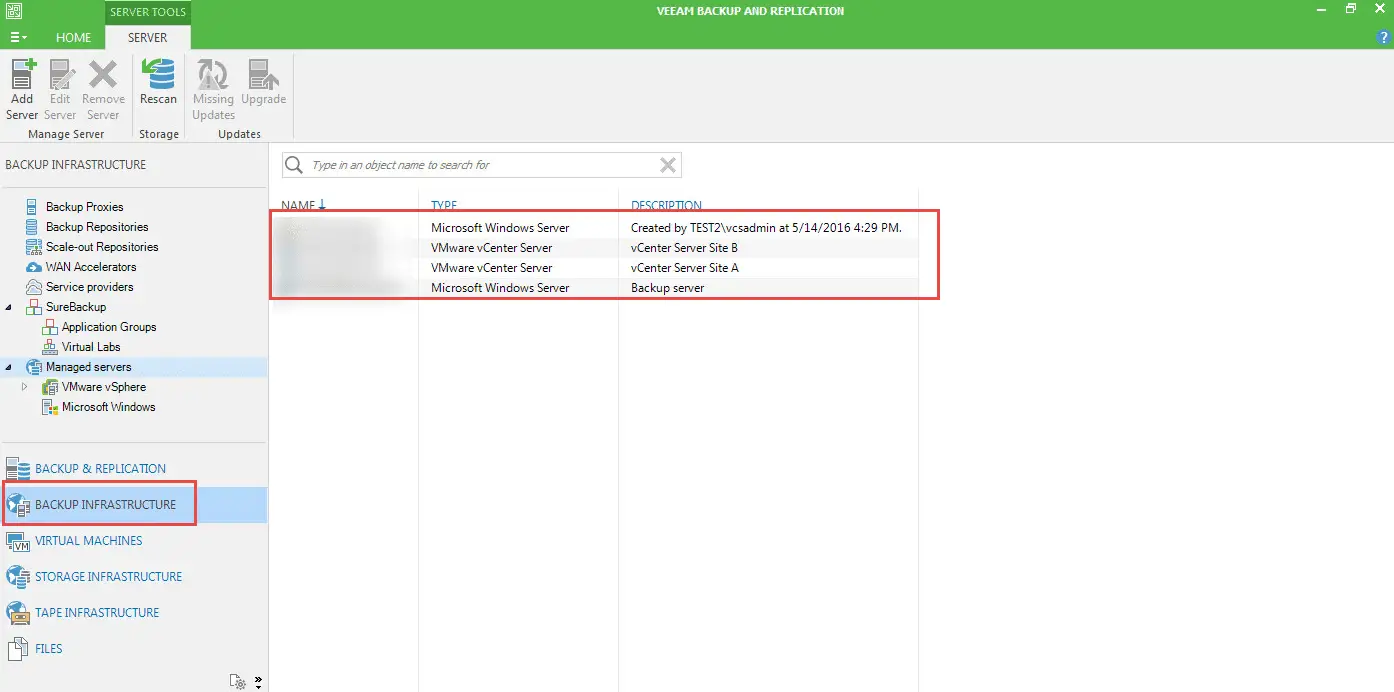Sort the list by the Type column

tap(443, 205)
